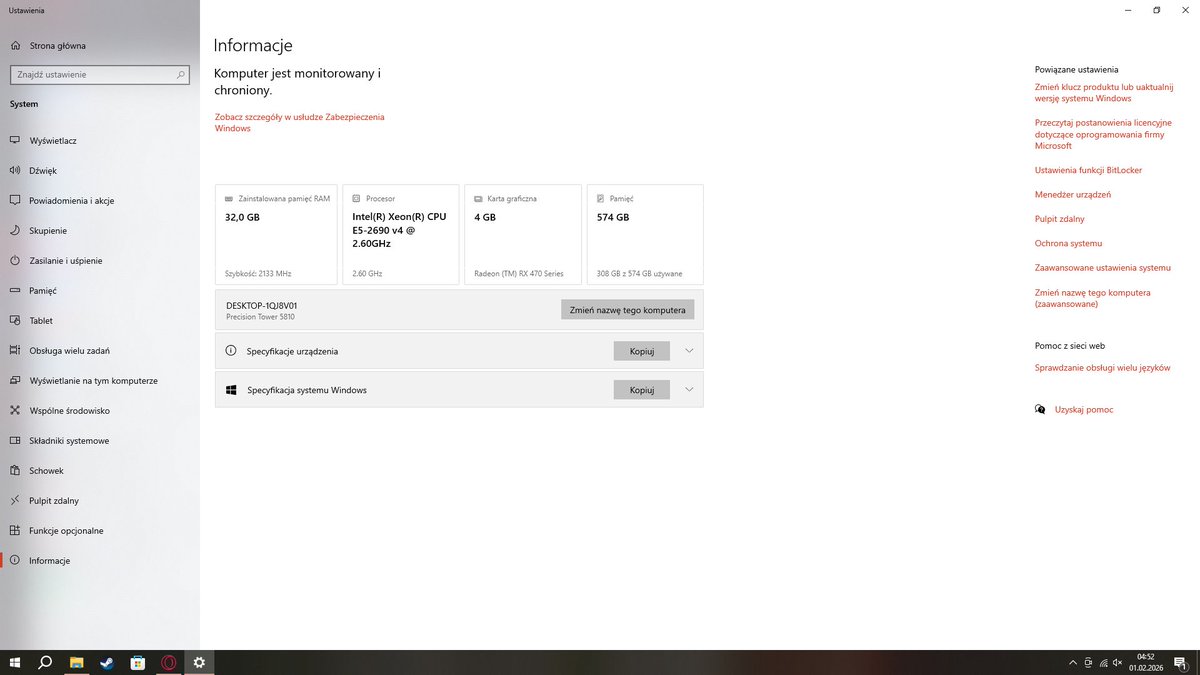Show hidden system tray icons
This screenshot has width=1200, height=675.
click(x=1073, y=663)
